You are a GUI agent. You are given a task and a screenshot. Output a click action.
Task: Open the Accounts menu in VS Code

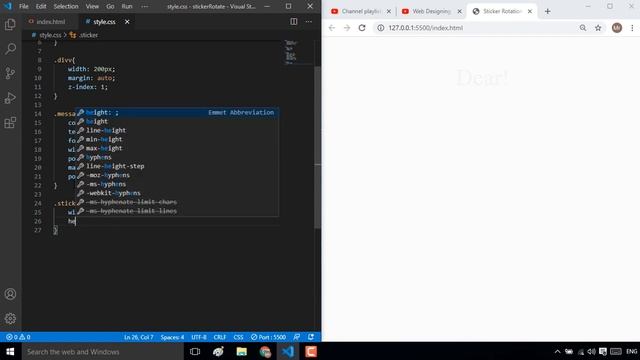click(10, 294)
